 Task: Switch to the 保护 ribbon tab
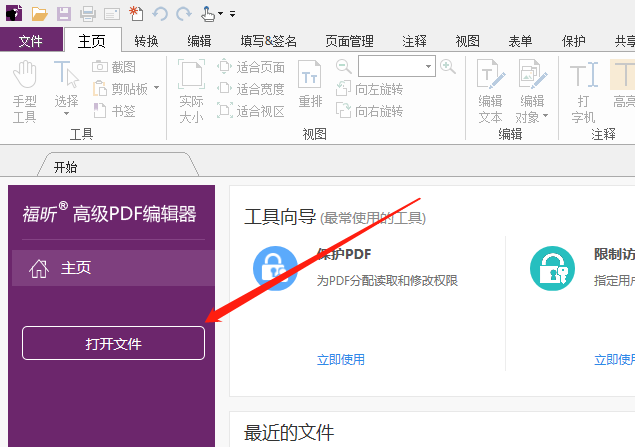[x=573, y=41]
